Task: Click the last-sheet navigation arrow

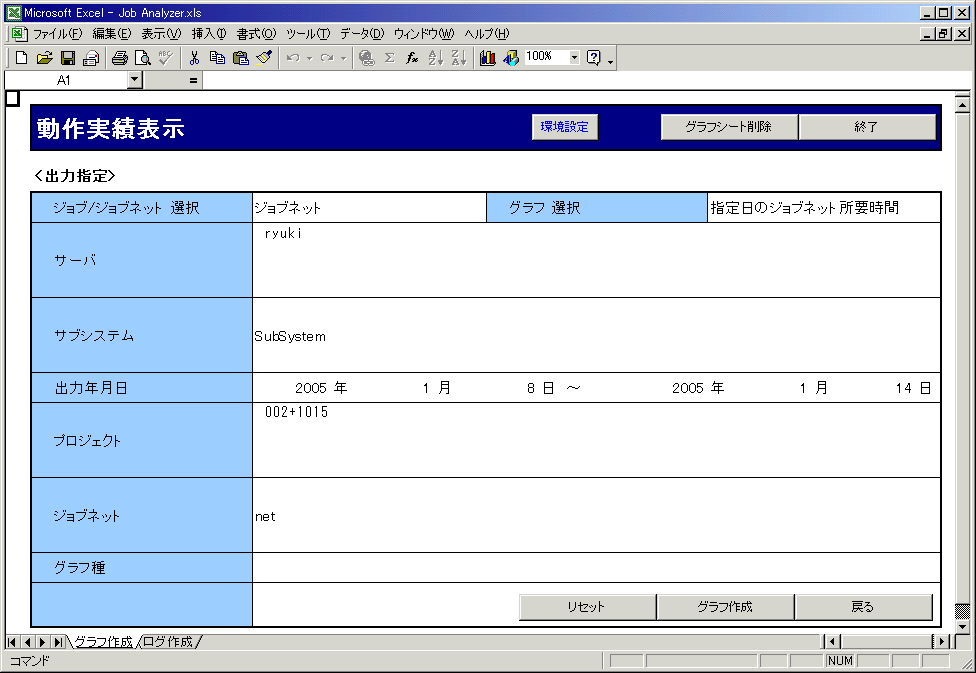Action: [x=57, y=641]
